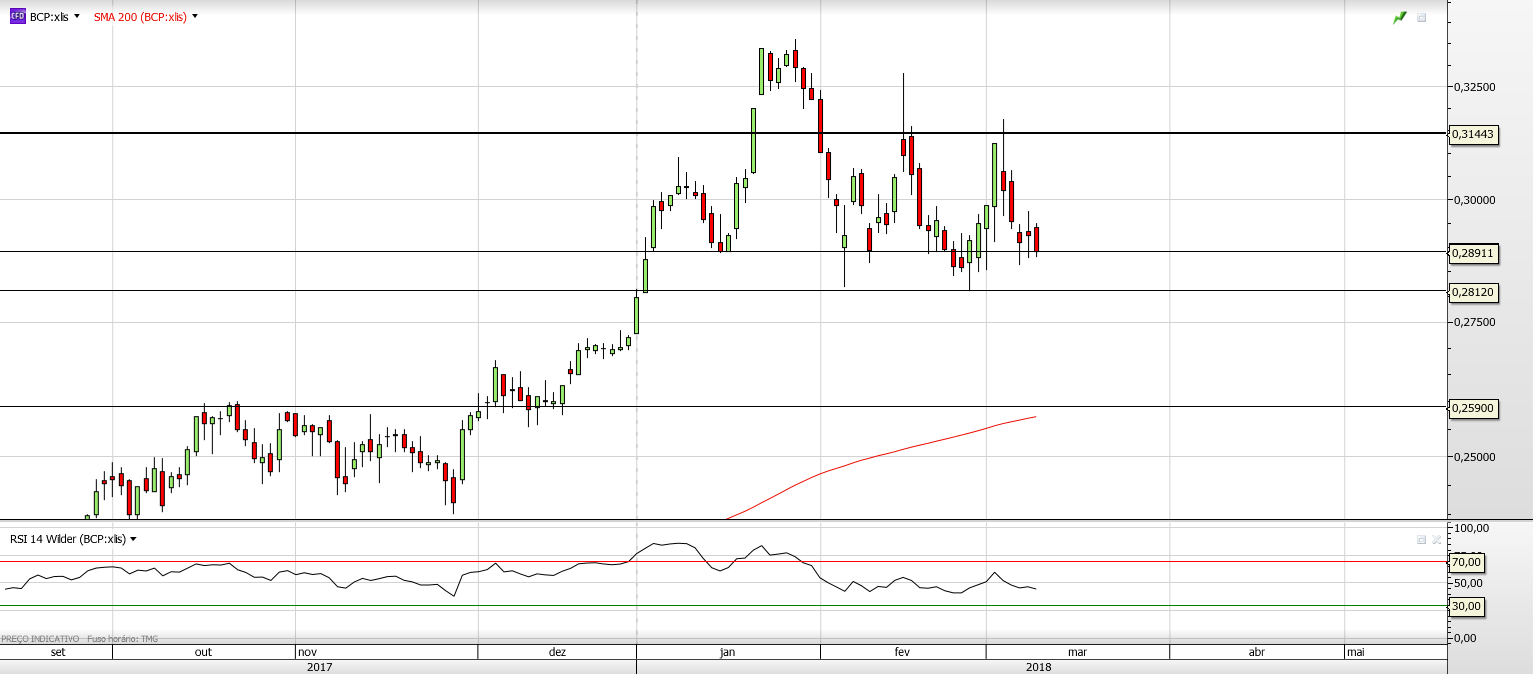Click the purple CFD instrument icon

point(17,17)
